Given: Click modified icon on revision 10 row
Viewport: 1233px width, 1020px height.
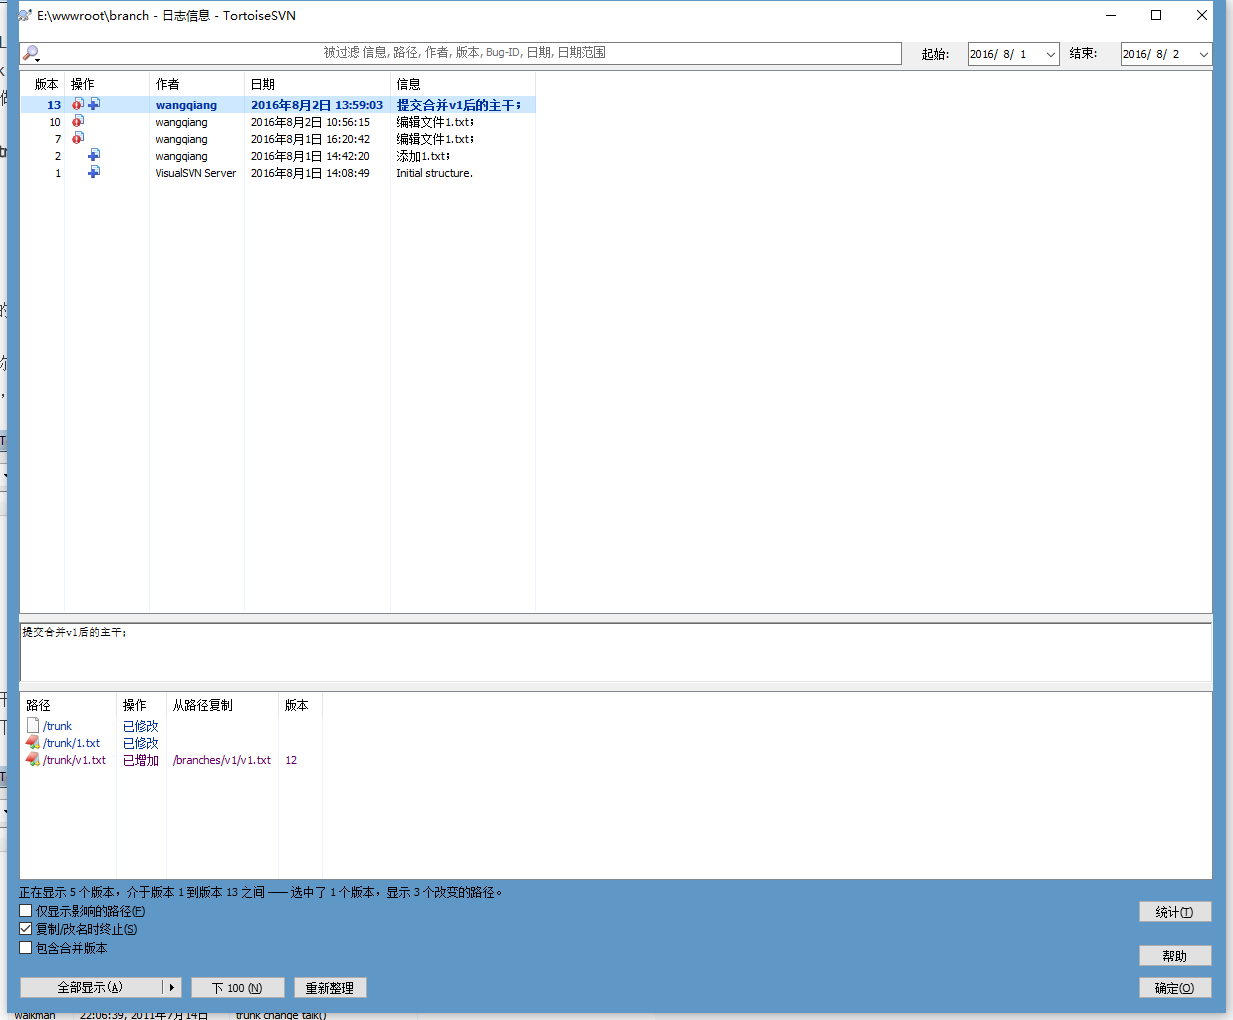Looking at the screenshot, I should click(77, 121).
